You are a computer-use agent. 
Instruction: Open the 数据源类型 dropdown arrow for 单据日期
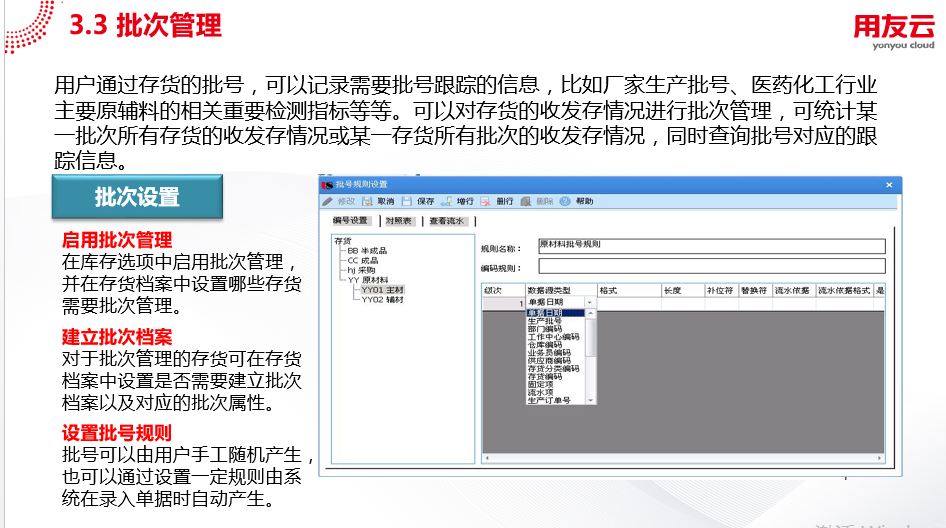point(590,302)
